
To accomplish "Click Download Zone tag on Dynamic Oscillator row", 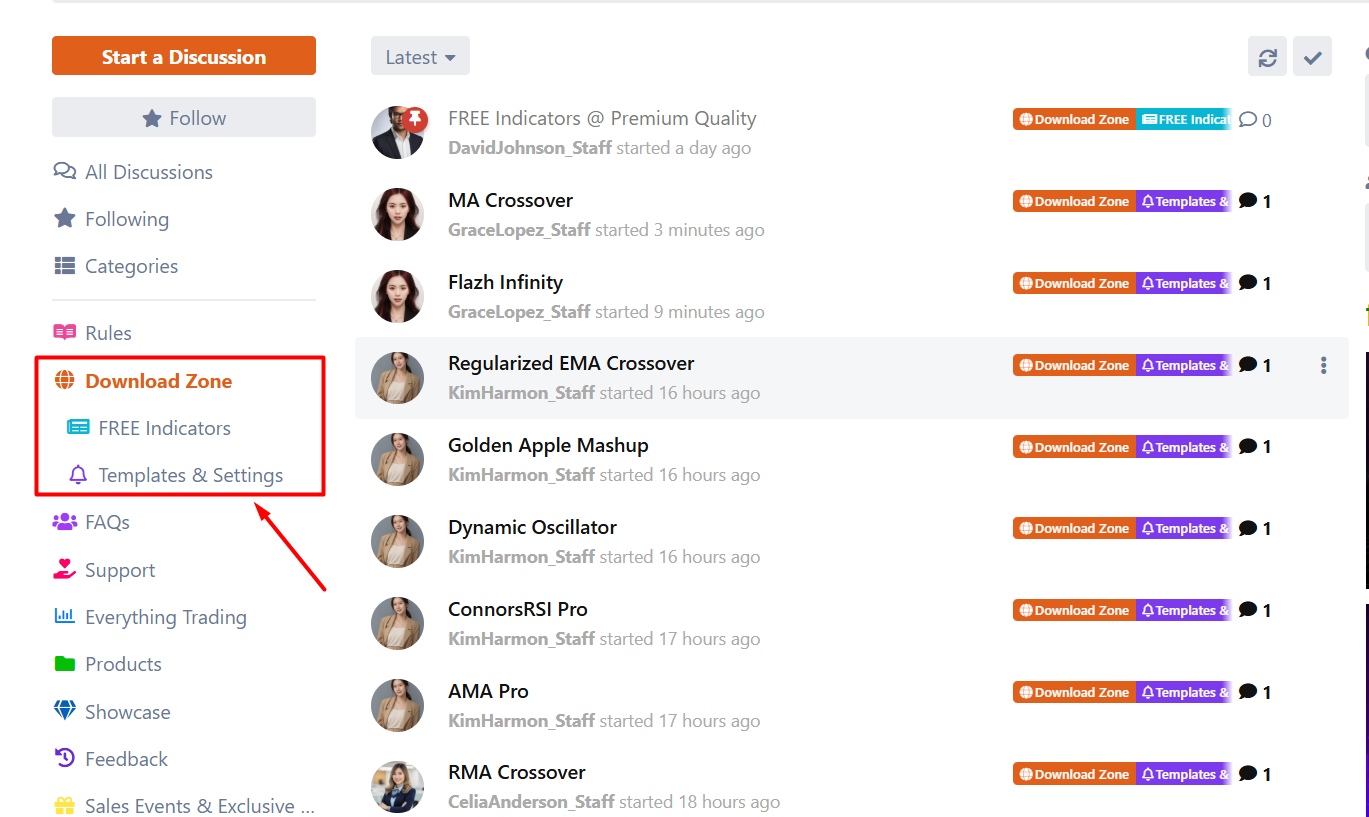I will point(1074,528).
